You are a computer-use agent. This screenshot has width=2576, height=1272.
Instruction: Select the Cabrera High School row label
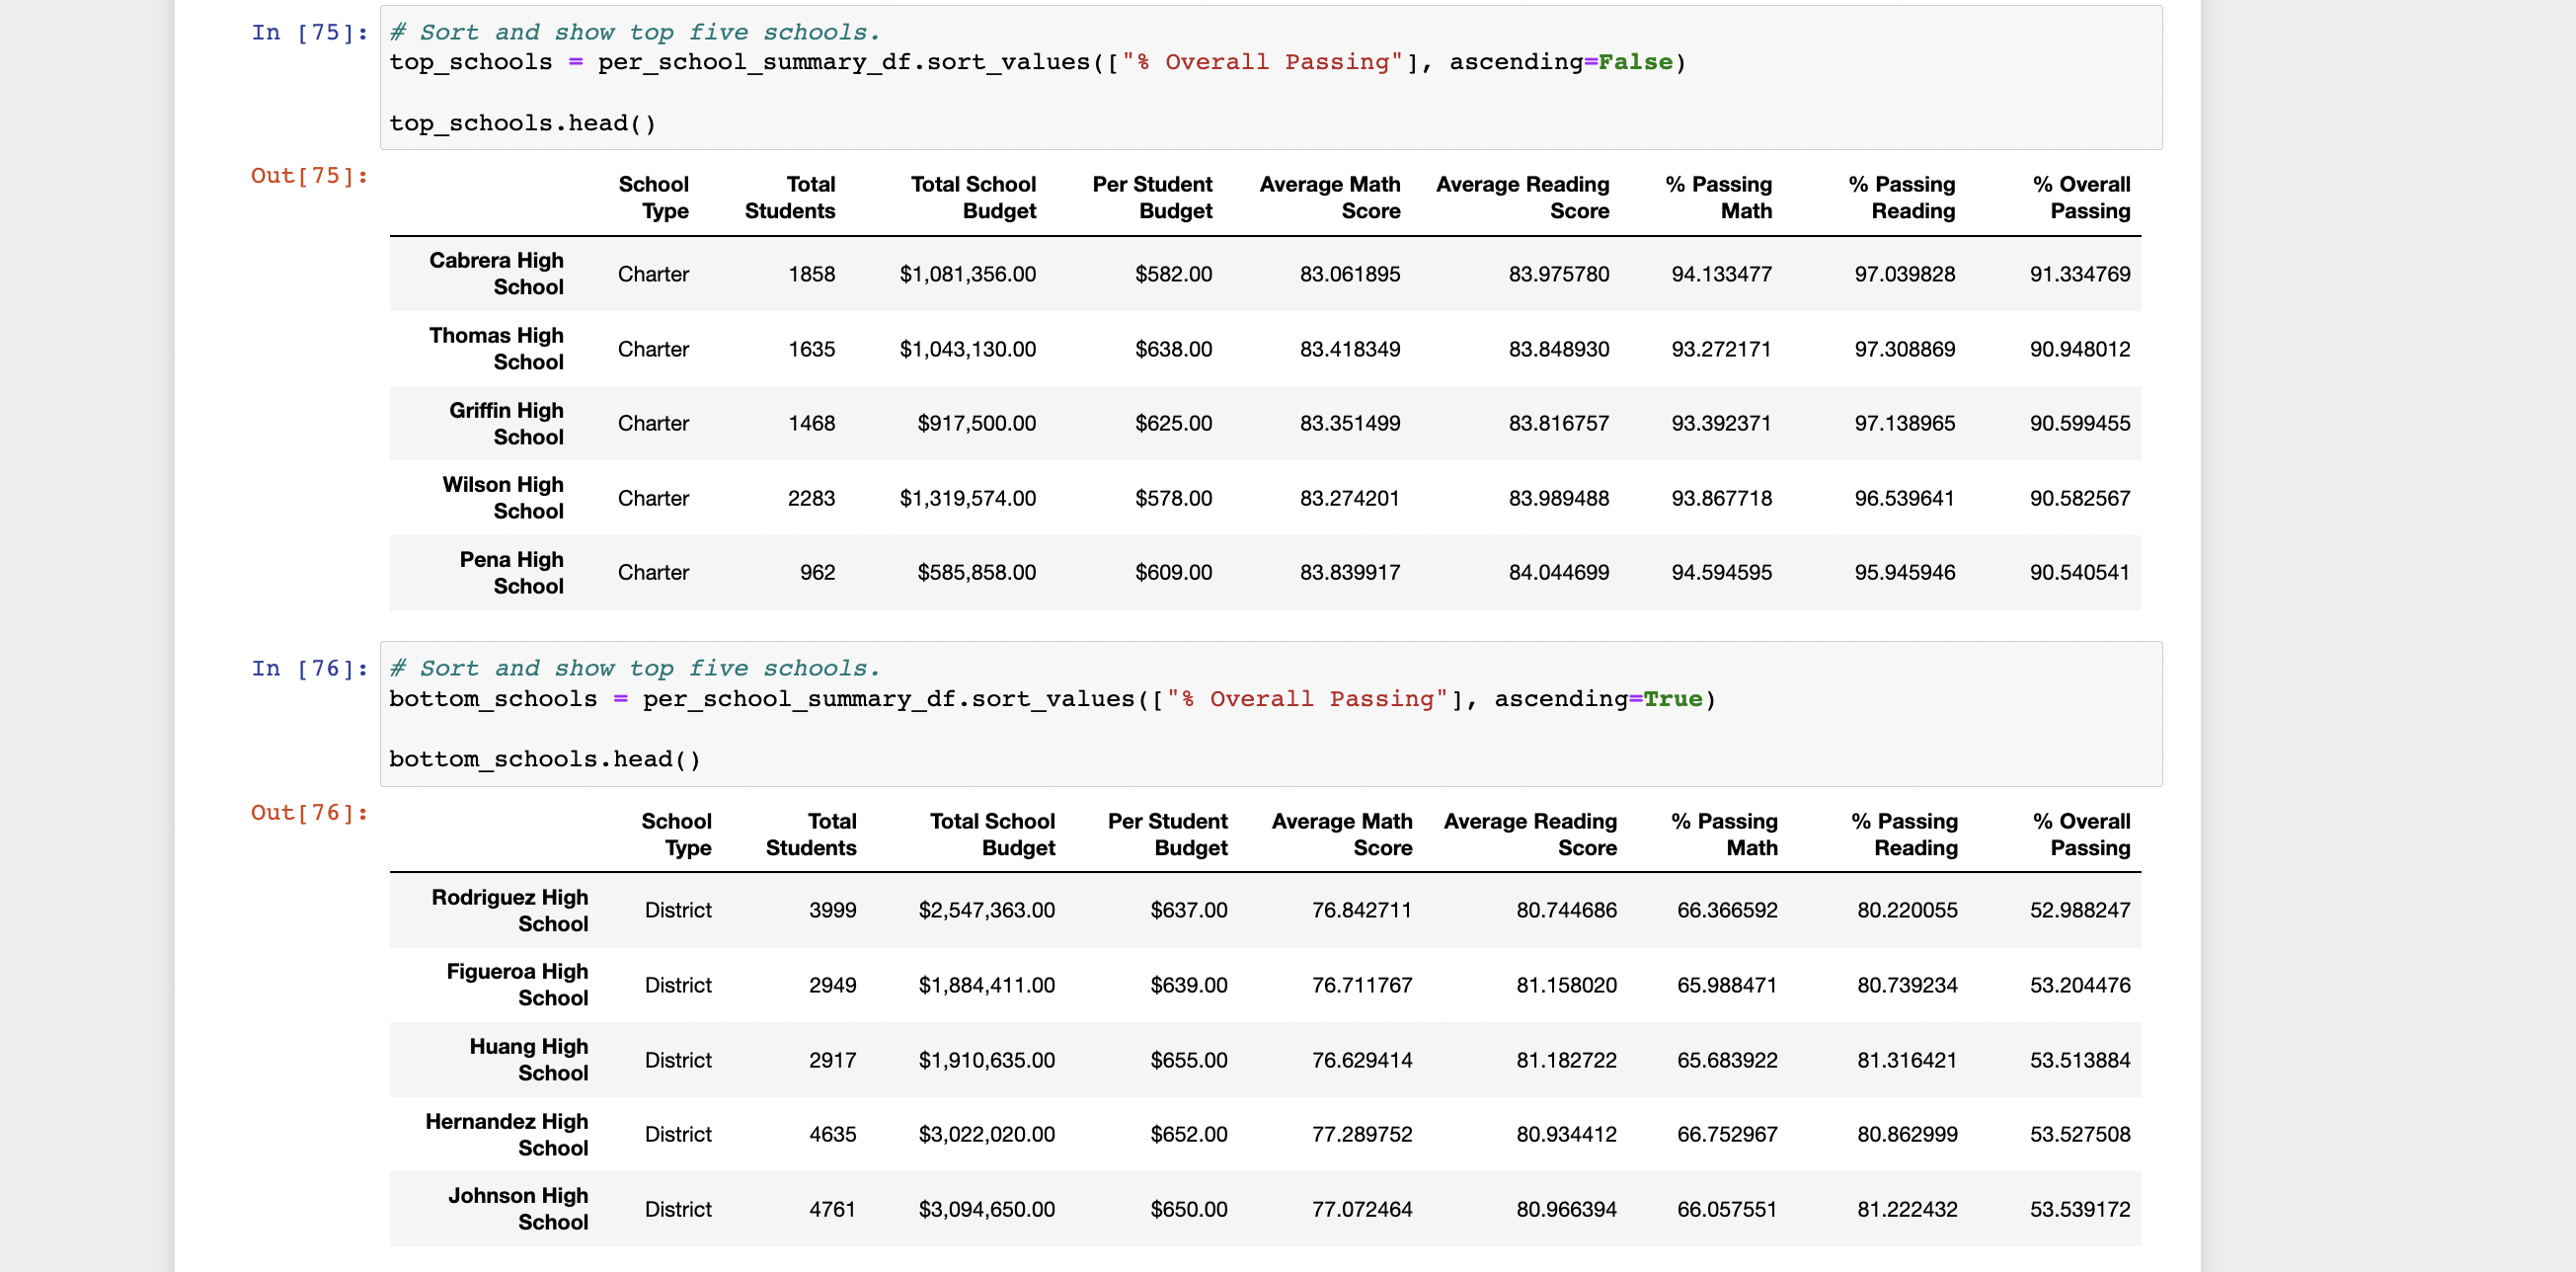coord(496,273)
